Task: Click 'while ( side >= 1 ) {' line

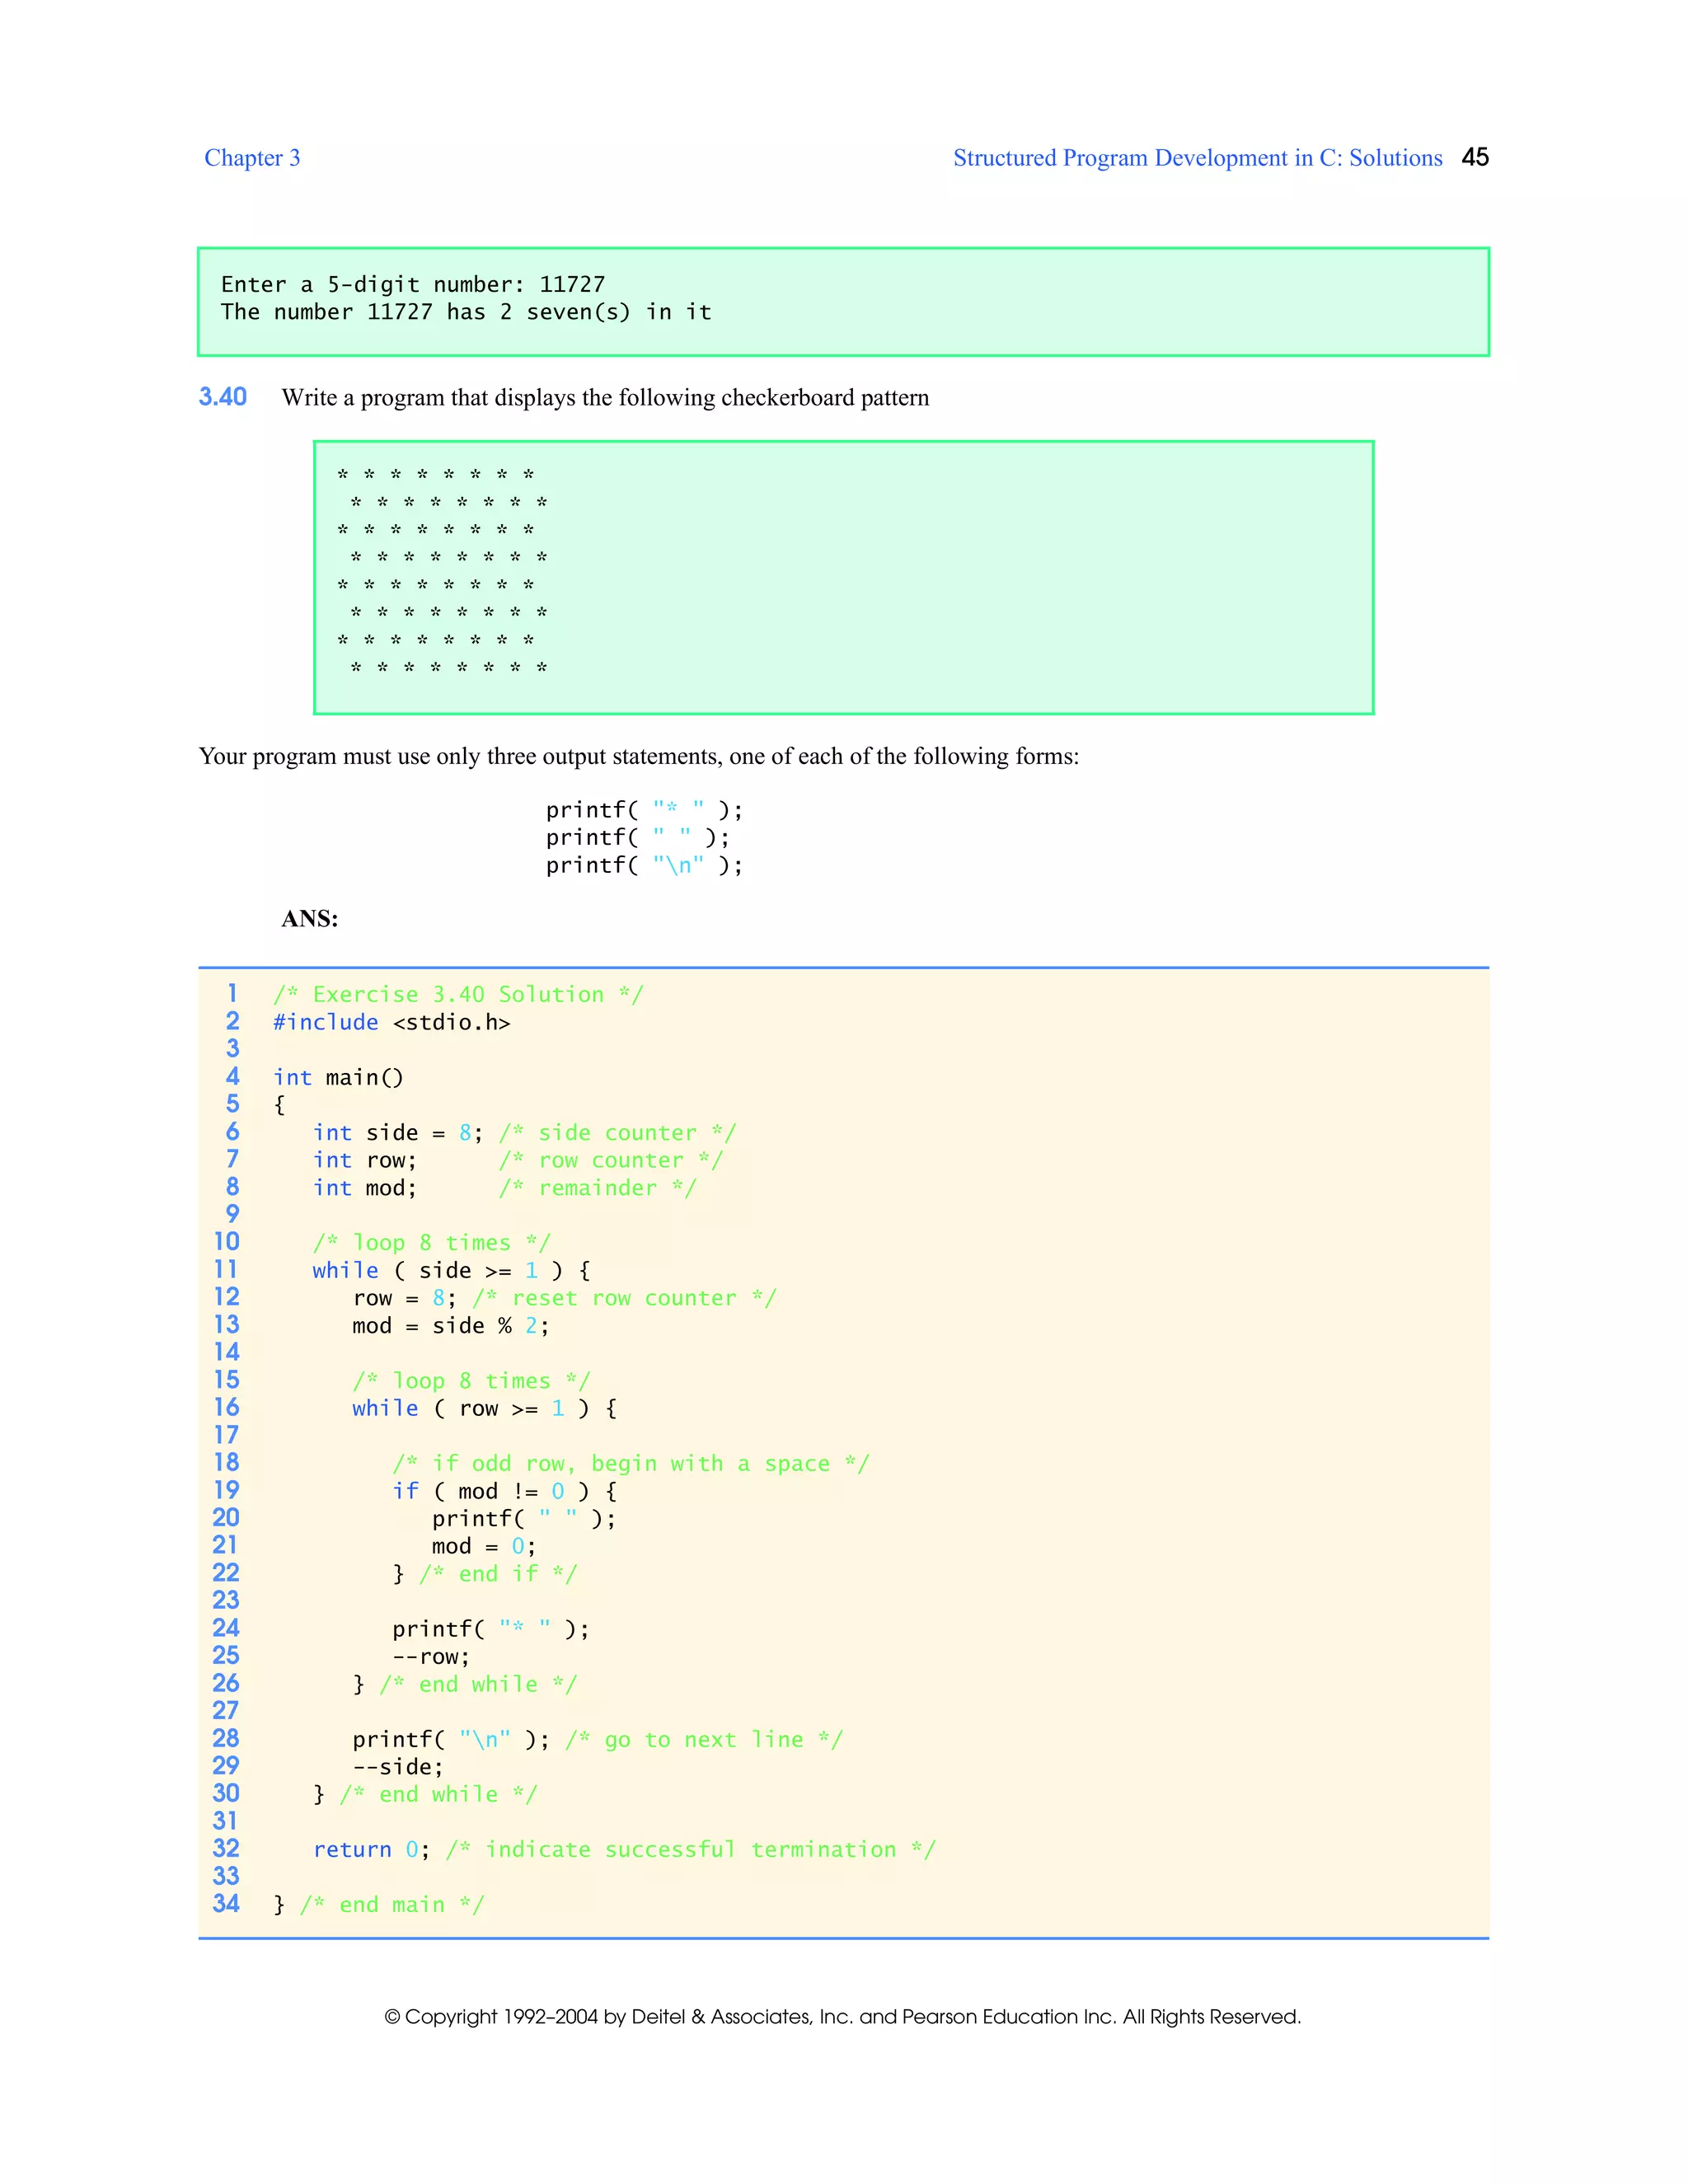Action: click(451, 1271)
